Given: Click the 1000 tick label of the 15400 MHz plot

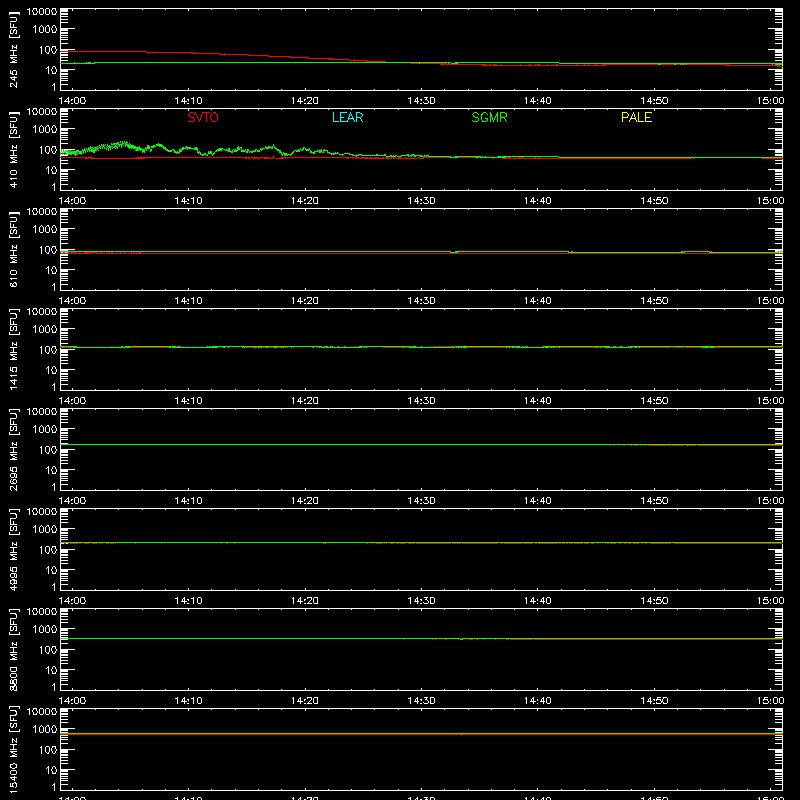Looking at the screenshot, I should pyautogui.click(x=45, y=730).
